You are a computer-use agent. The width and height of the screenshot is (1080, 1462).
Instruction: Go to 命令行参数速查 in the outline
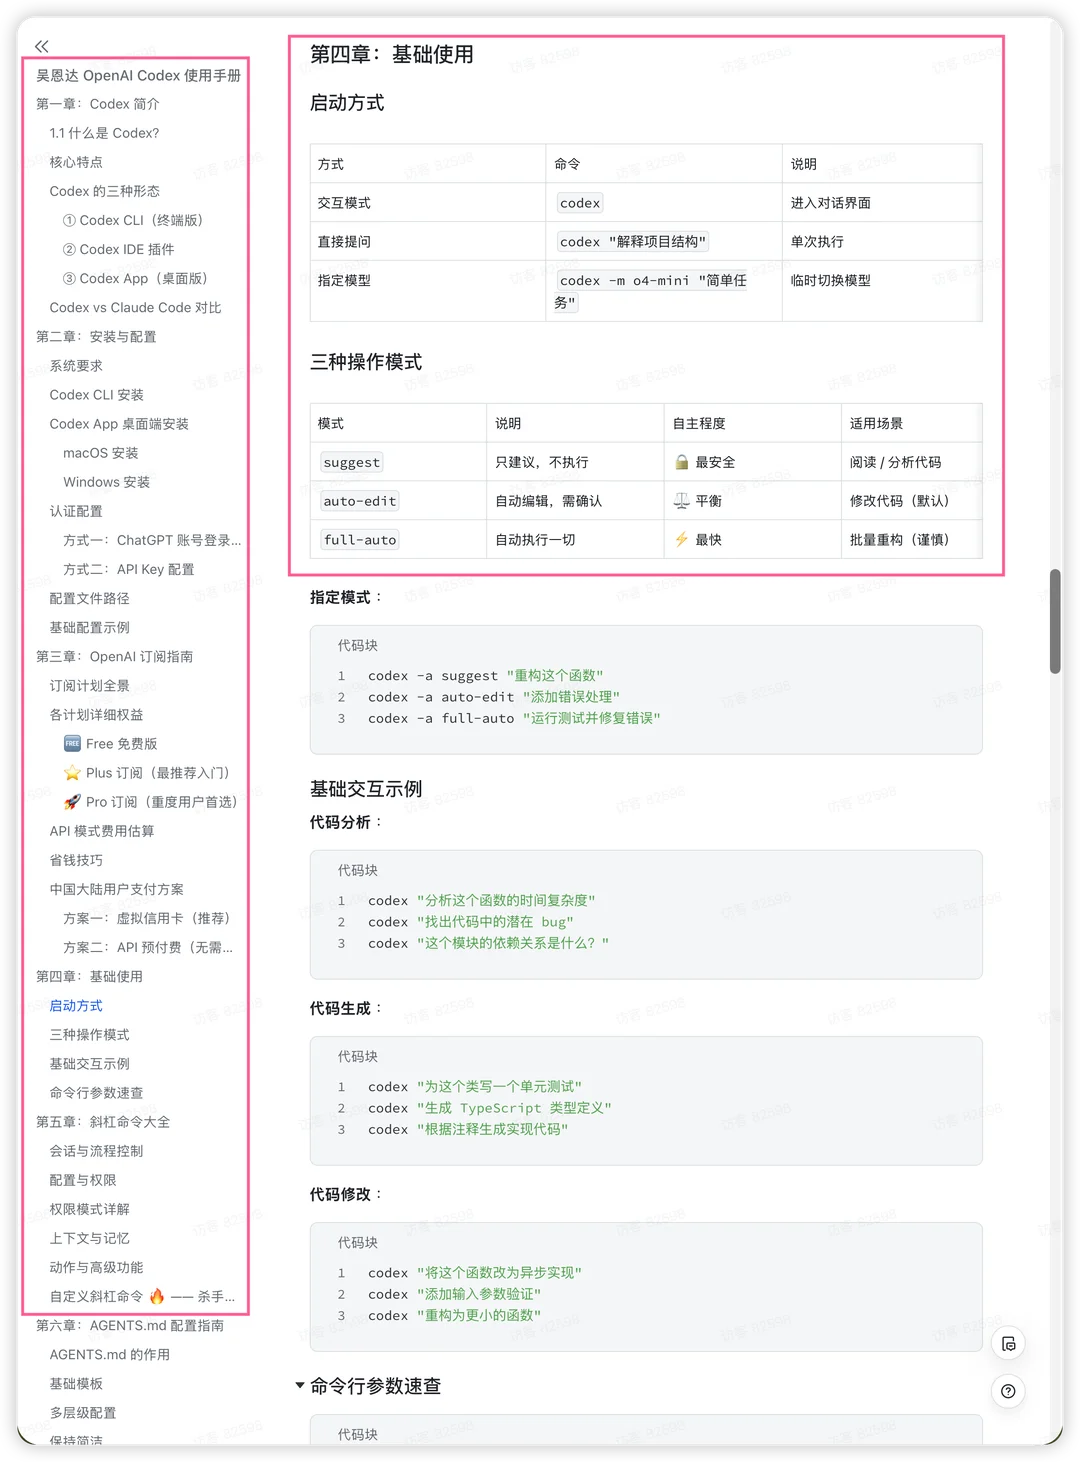97,1093
